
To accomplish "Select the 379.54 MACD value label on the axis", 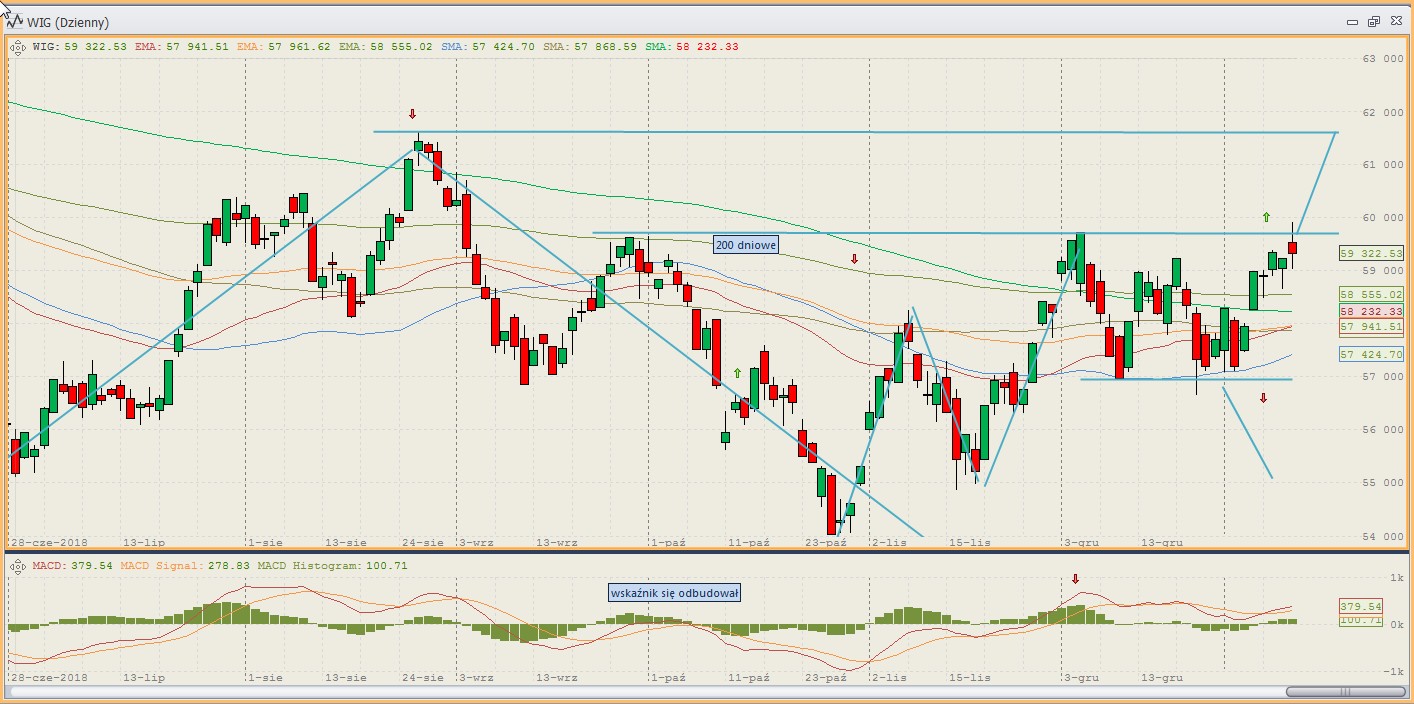I will coord(1360,607).
